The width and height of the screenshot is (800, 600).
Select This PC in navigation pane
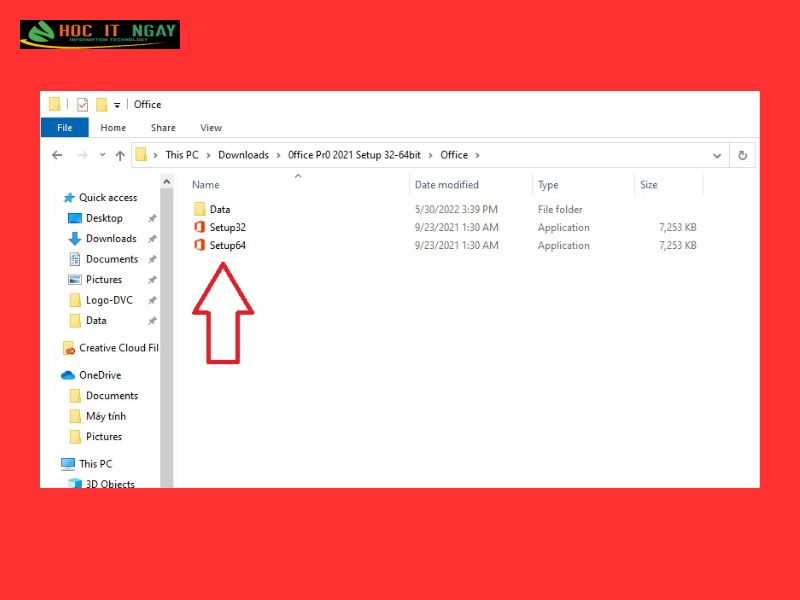tap(95, 464)
